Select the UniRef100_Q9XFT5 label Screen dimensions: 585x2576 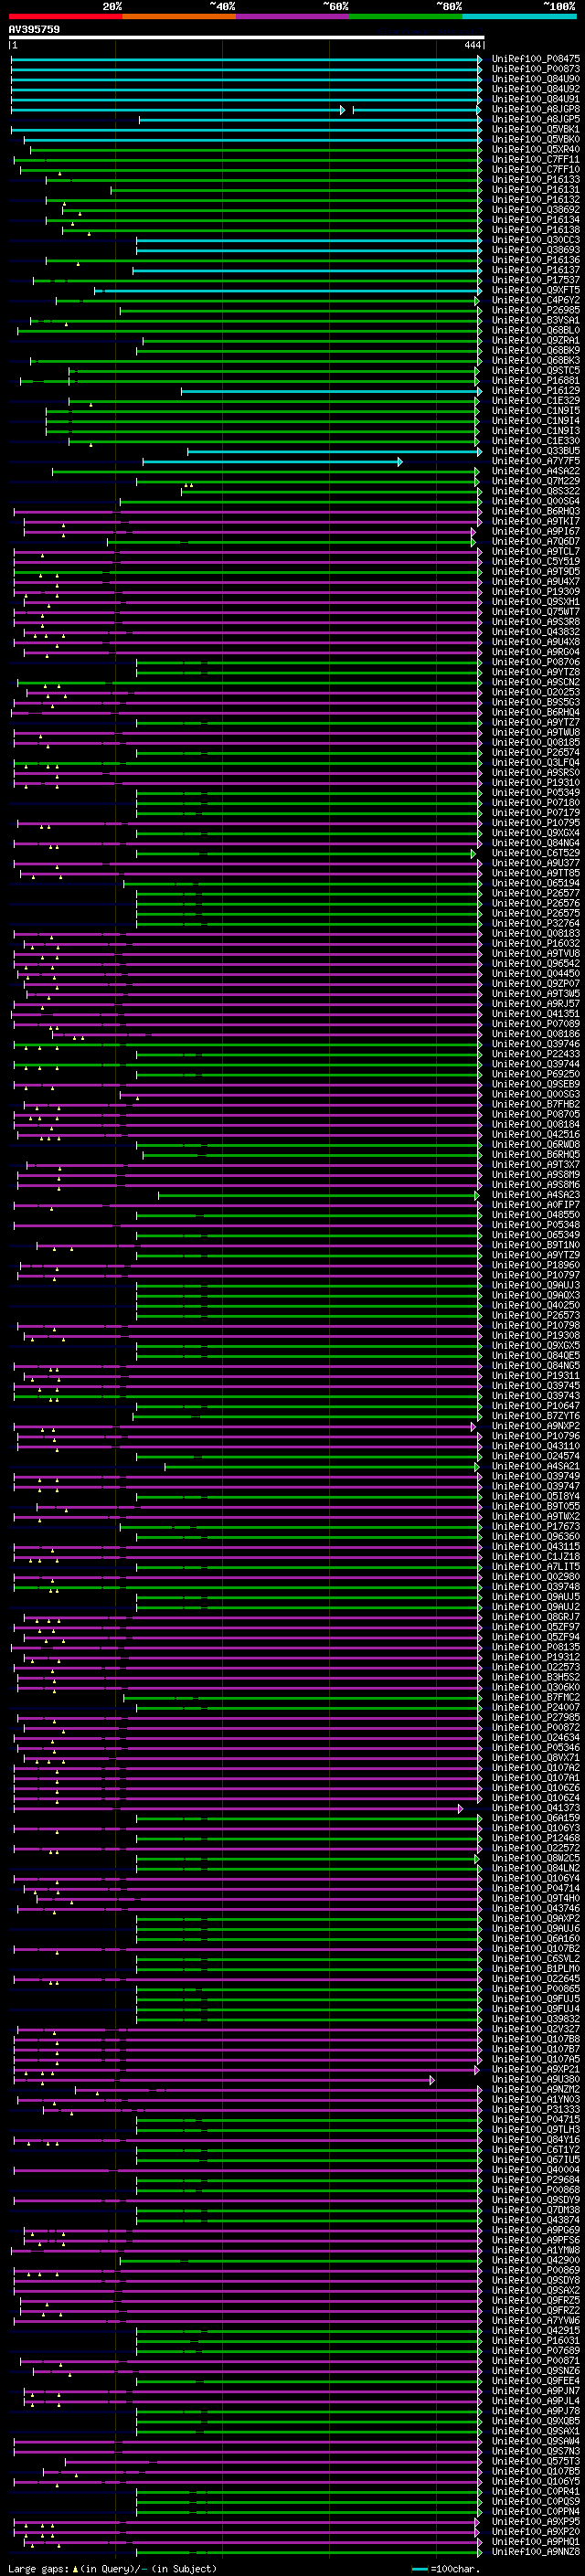coord(536,290)
